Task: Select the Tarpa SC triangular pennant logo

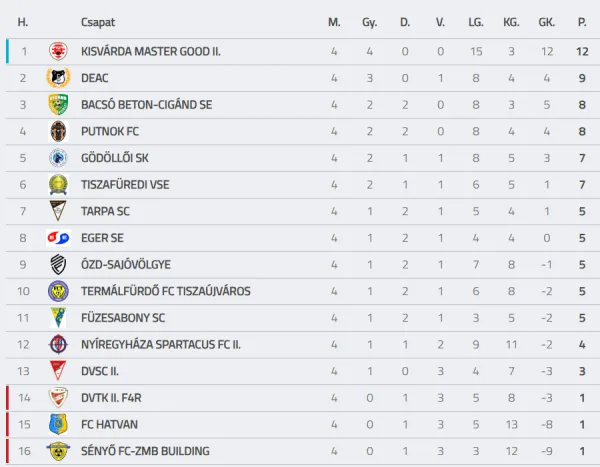Action: coord(58,211)
